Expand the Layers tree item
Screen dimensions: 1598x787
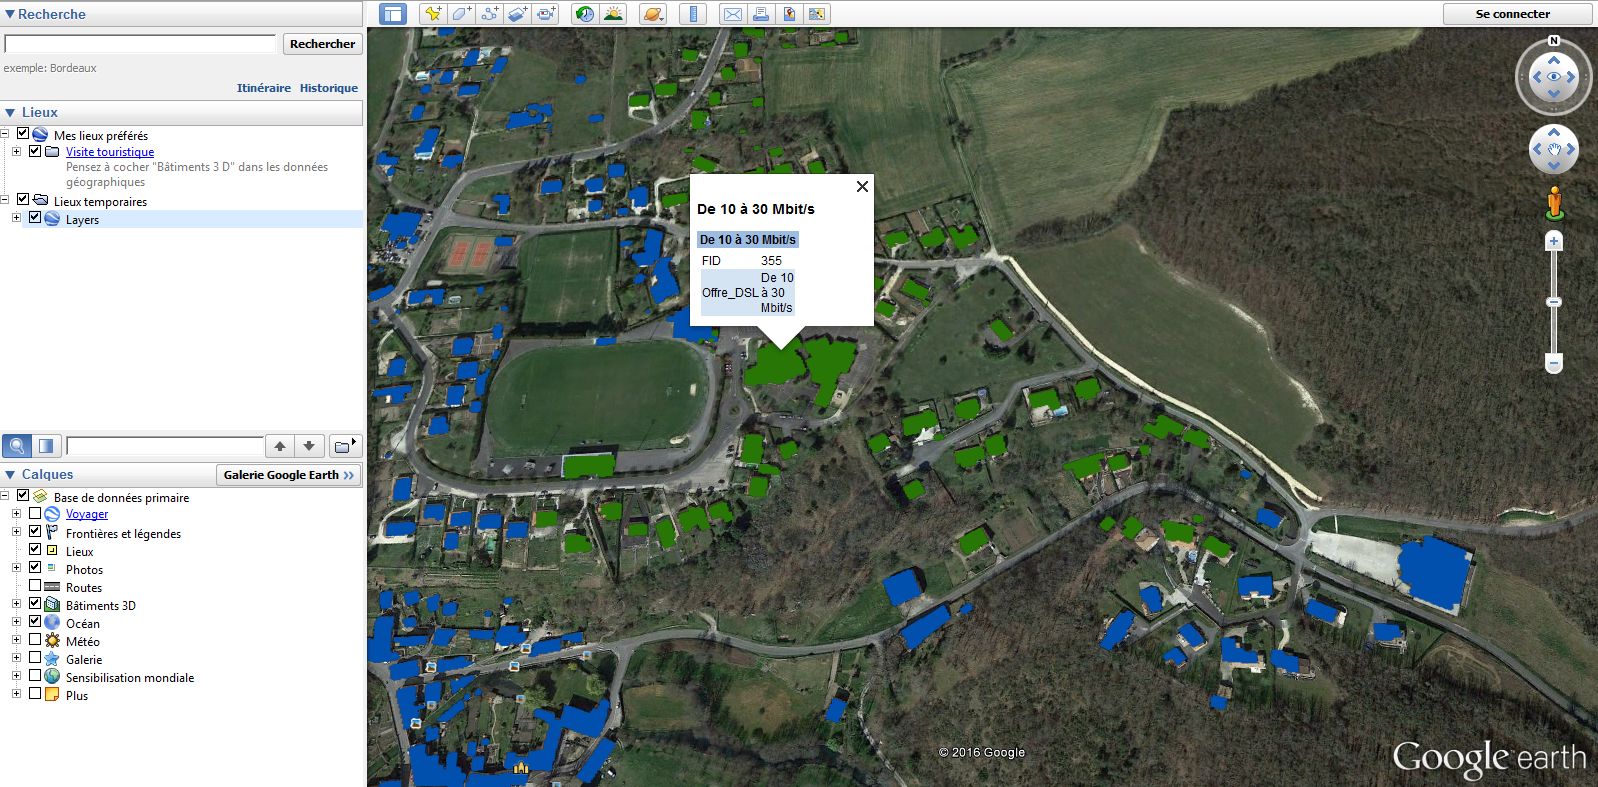16,218
